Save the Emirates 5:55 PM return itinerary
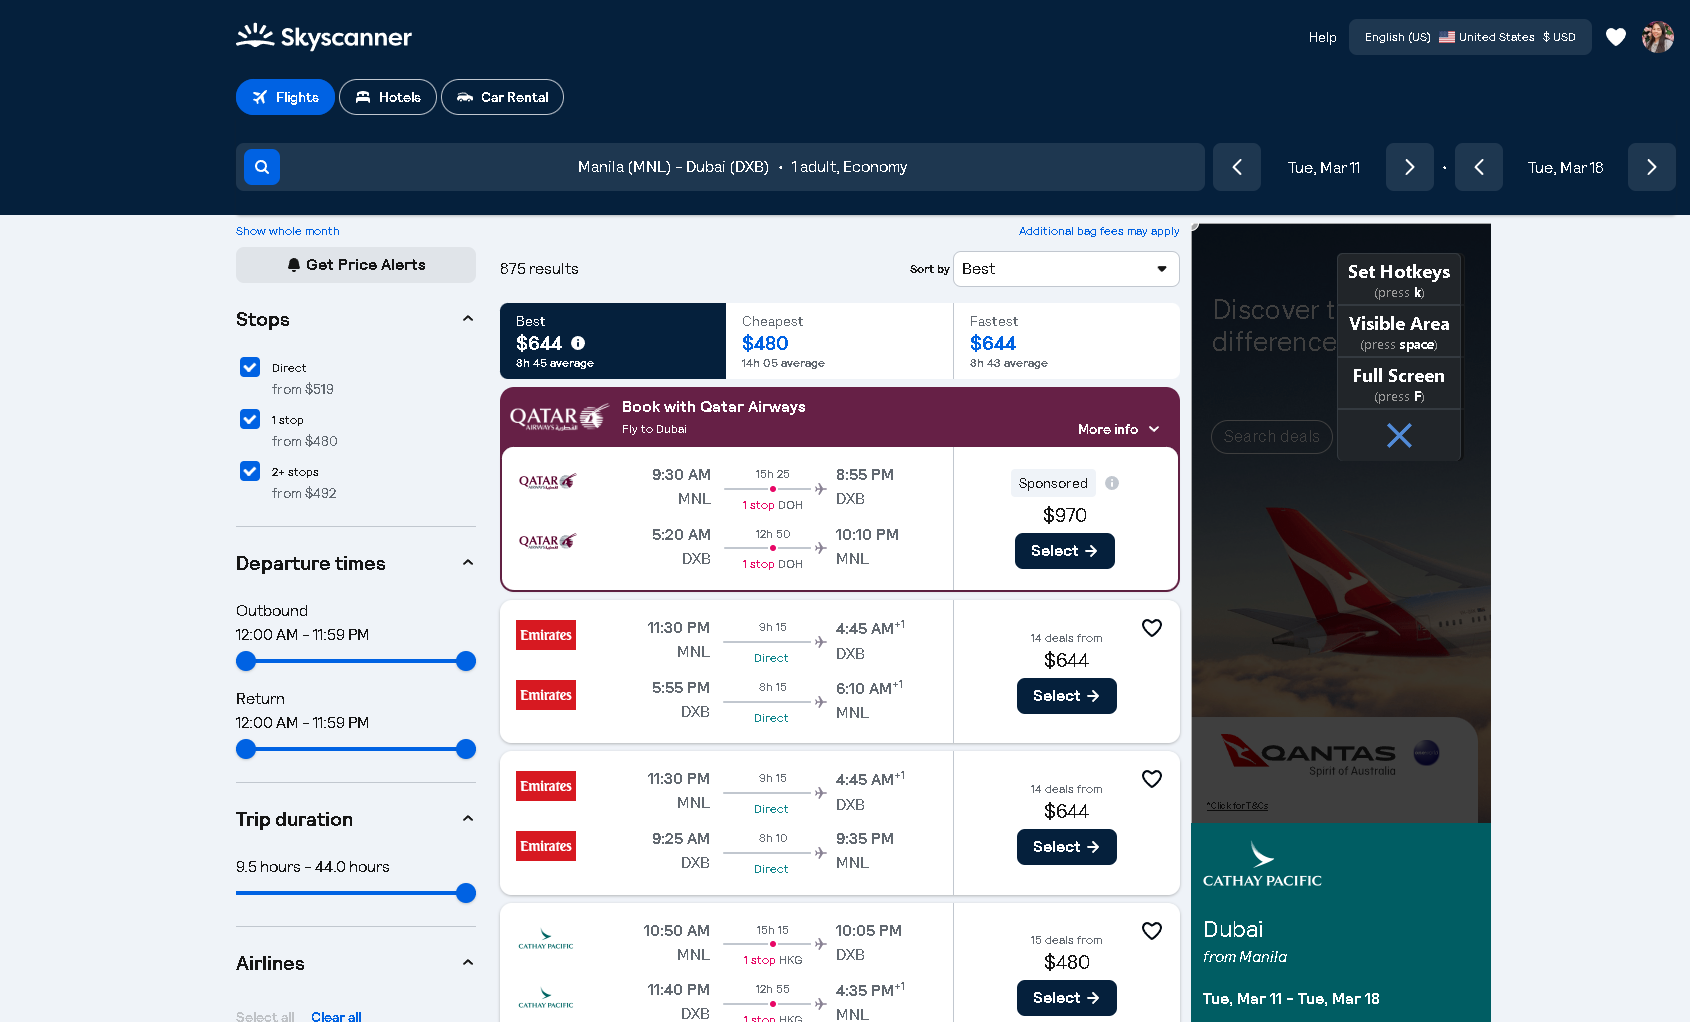 [x=1152, y=628]
